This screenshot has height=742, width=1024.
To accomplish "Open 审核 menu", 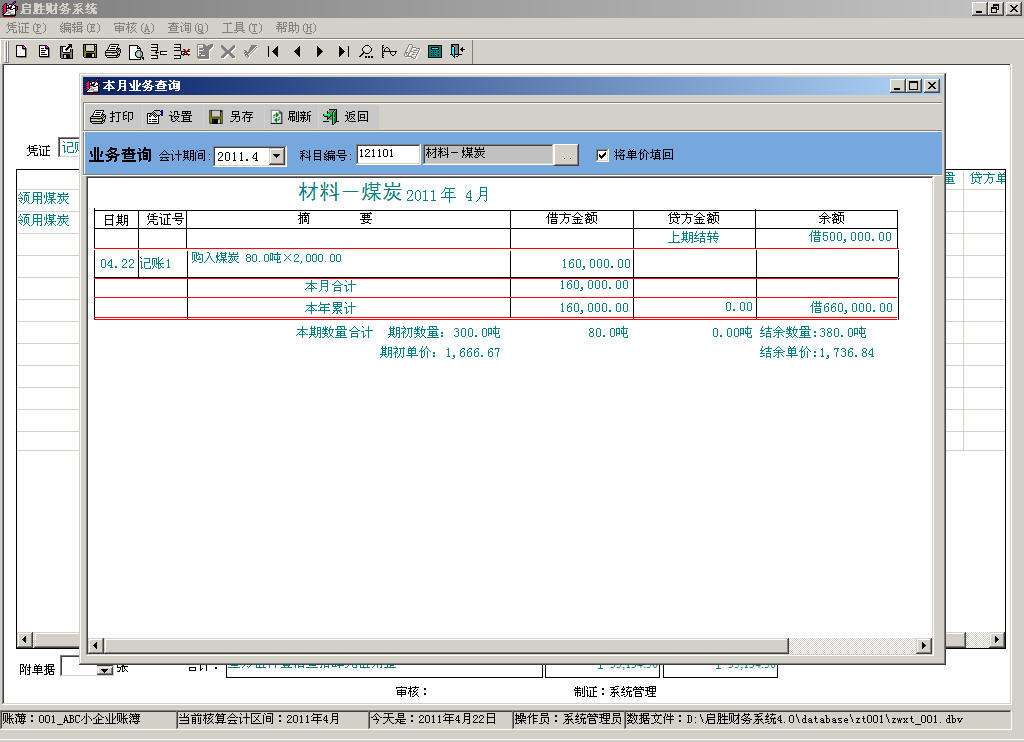I will pyautogui.click(x=134, y=28).
